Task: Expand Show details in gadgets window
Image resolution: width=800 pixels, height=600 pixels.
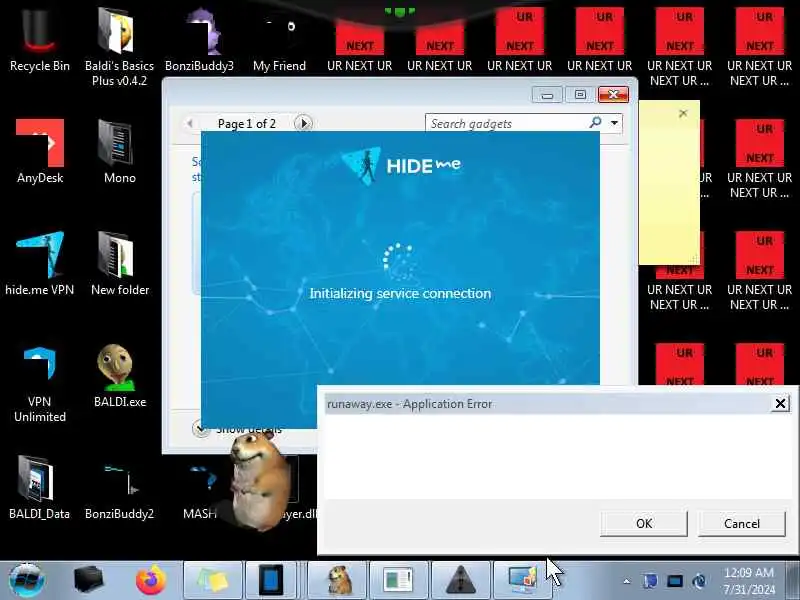Action: click(x=201, y=429)
